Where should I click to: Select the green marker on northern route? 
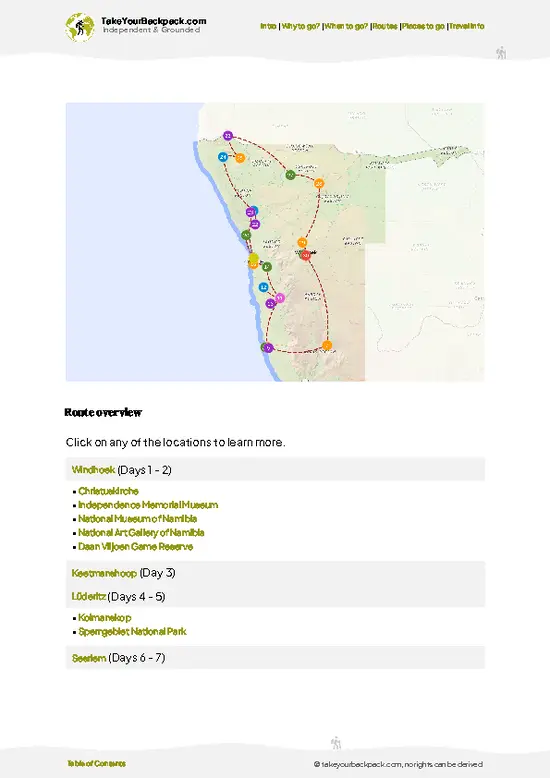point(290,175)
